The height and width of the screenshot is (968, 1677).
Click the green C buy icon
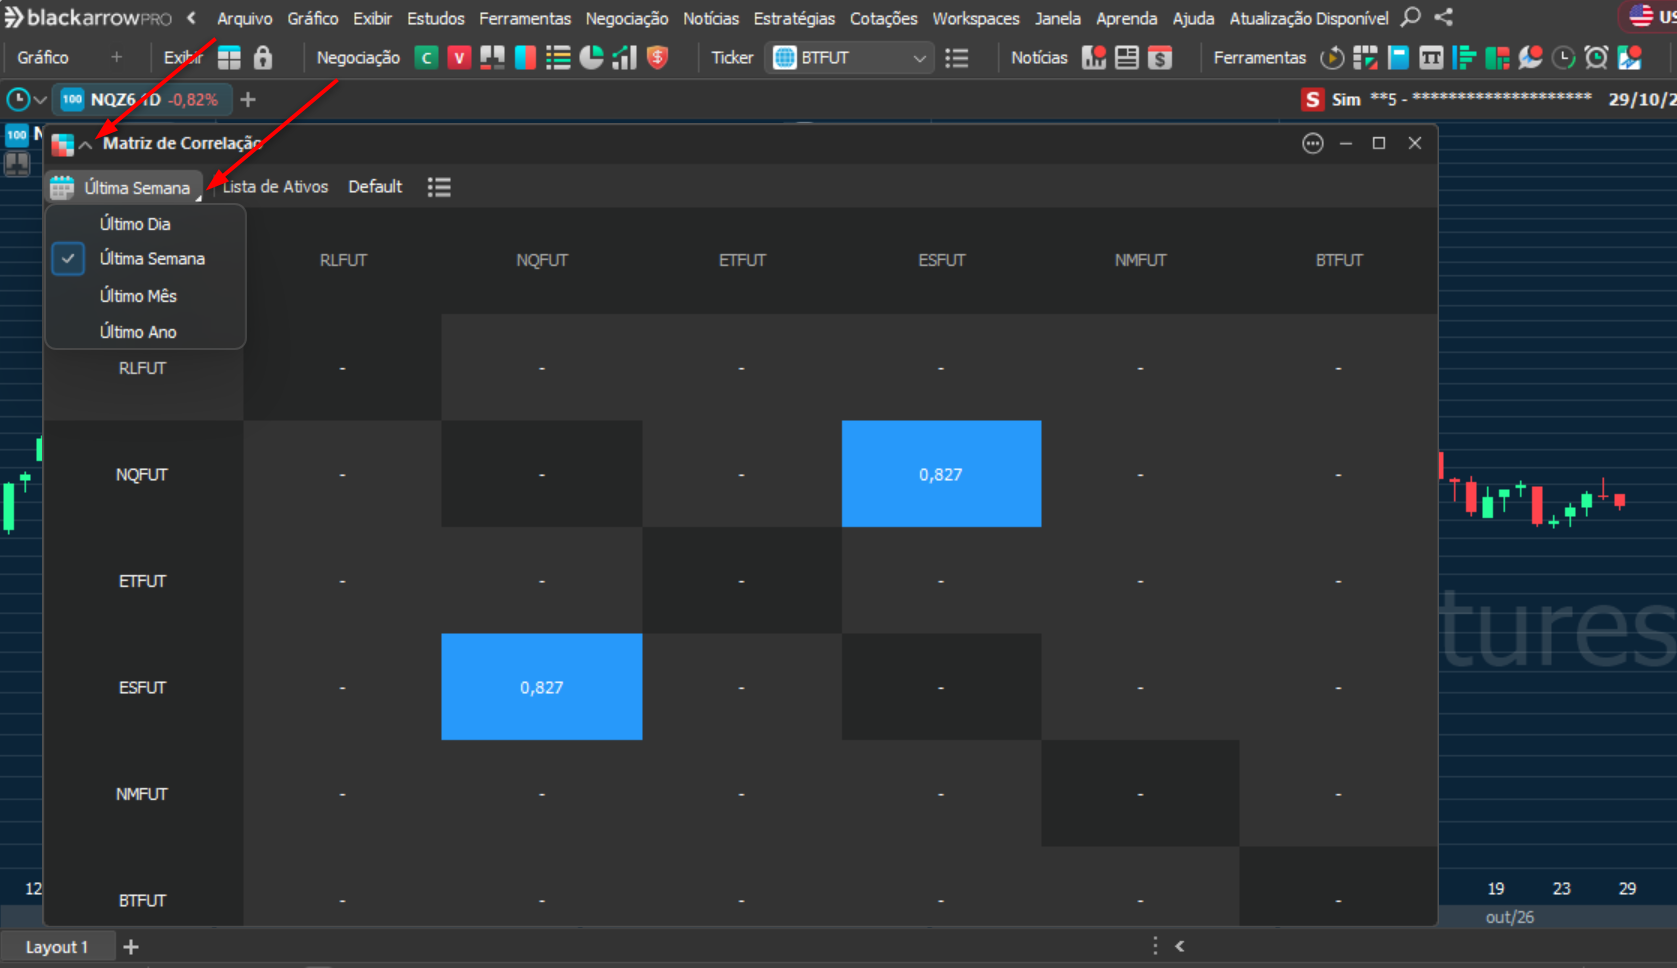(x=427, y=58)
